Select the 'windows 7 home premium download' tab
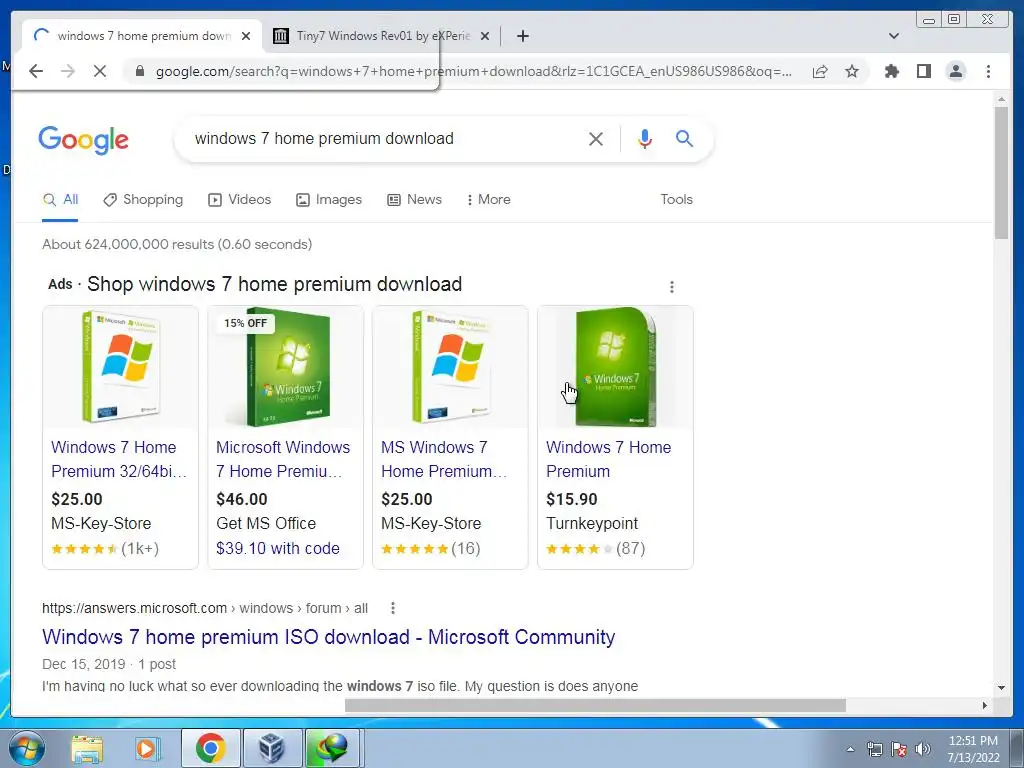The height and width of the screenshot is (768, 1024). (x=143, y=36)
